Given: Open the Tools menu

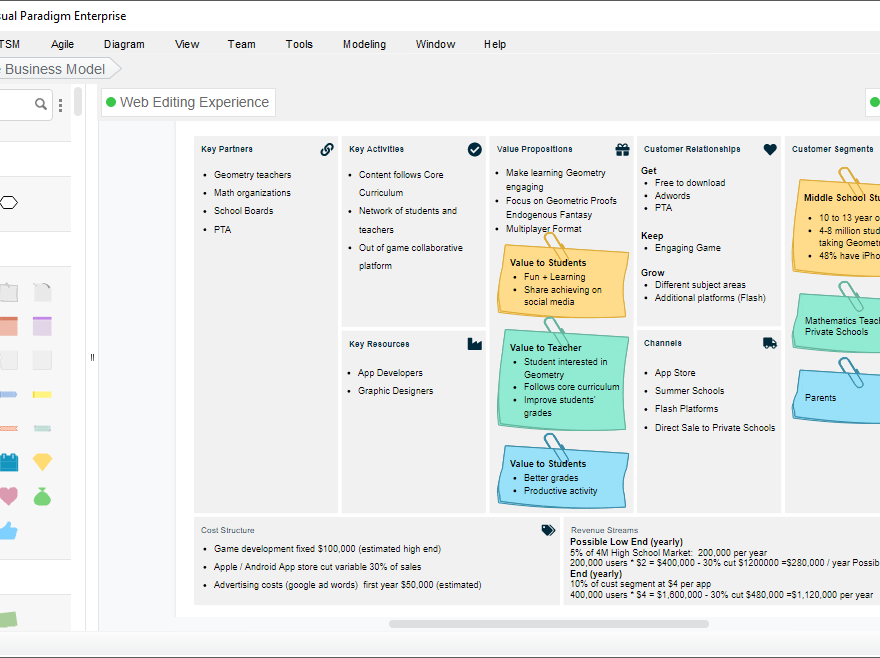Looking at the screenshot, I should point(299,44).
